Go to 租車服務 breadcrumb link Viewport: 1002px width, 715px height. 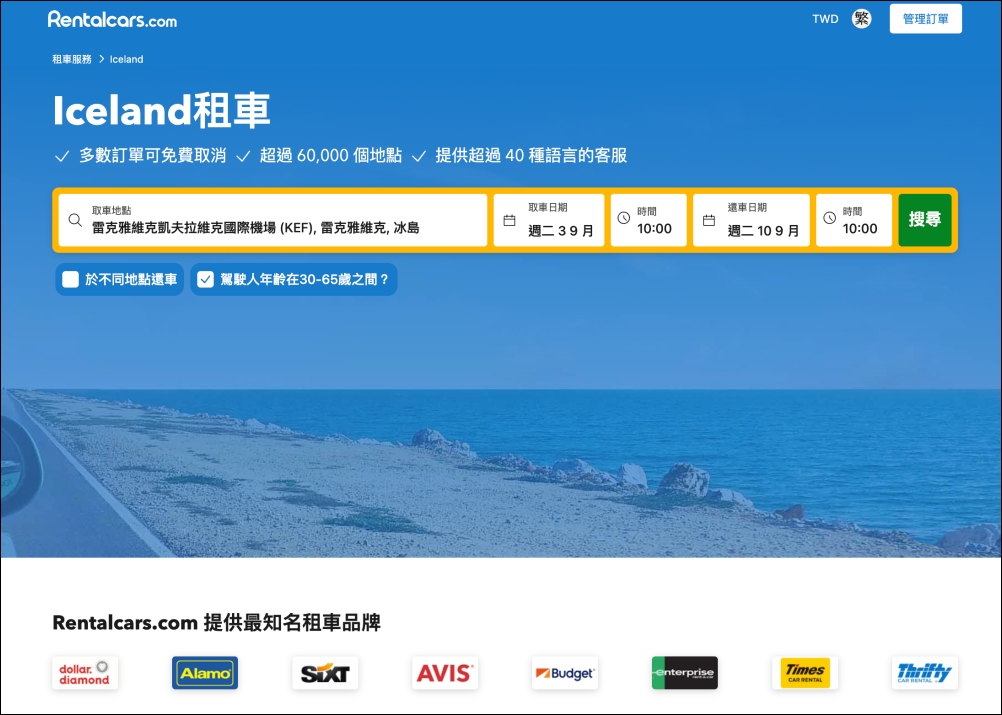click(x=72, y=59)
